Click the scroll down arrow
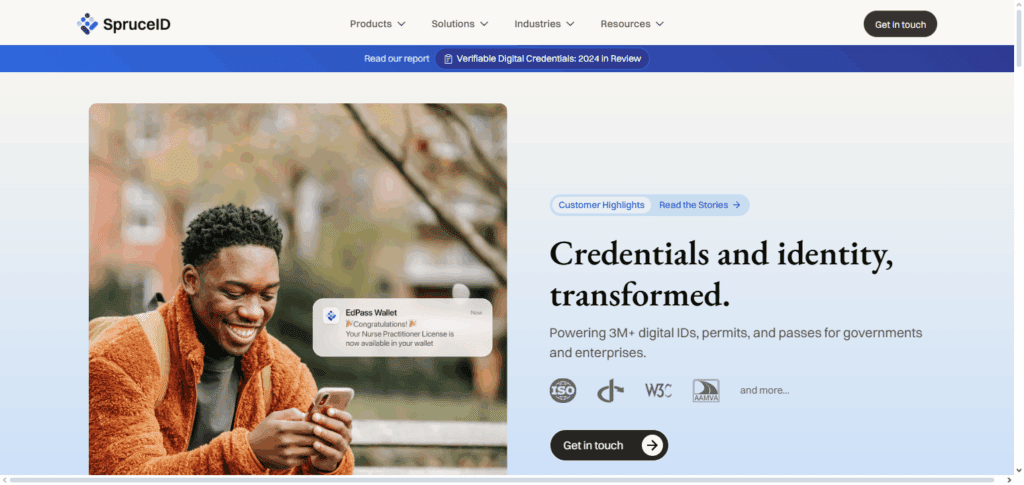The image size is (1024, 485). (x=1019, y=471)
